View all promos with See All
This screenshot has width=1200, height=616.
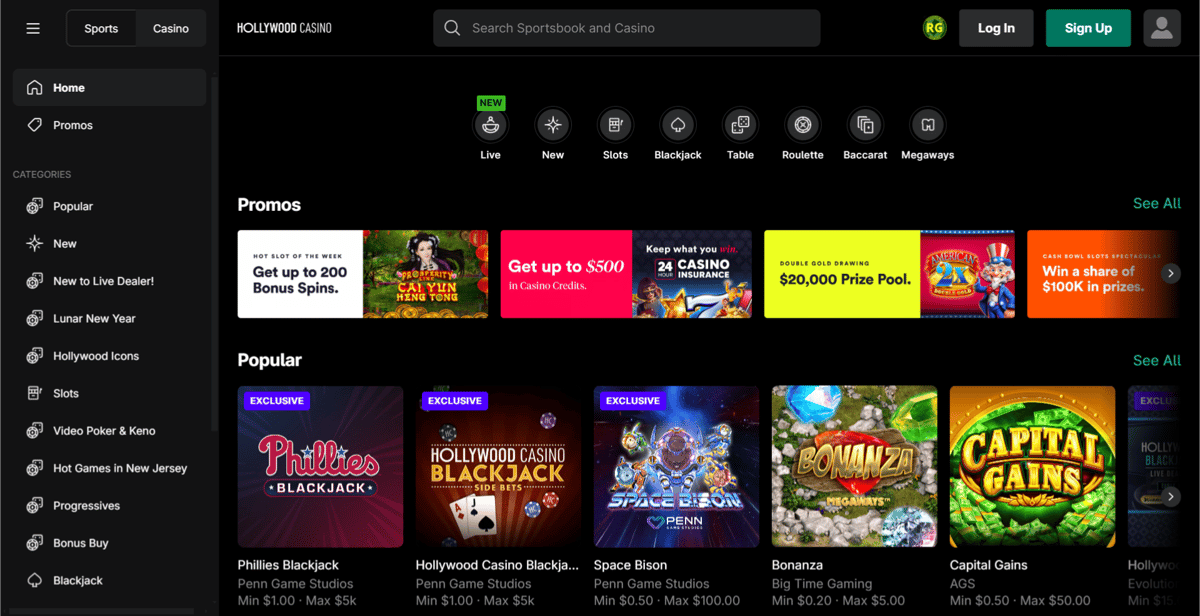pyautogui.click(x=1157, y=204)
